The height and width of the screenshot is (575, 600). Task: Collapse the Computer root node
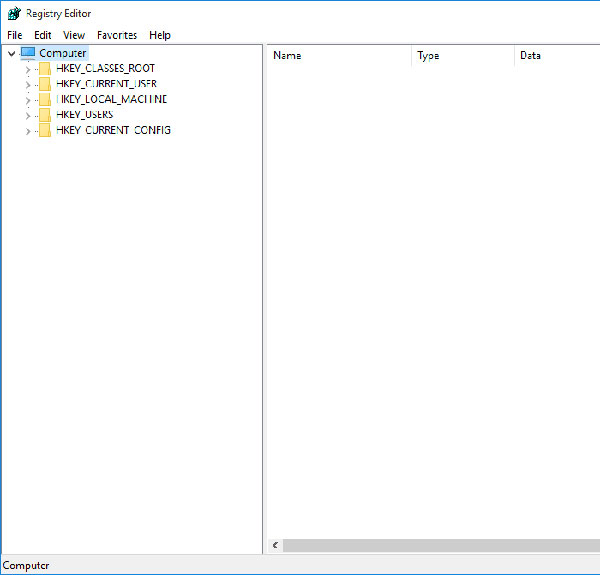(11, 54)
